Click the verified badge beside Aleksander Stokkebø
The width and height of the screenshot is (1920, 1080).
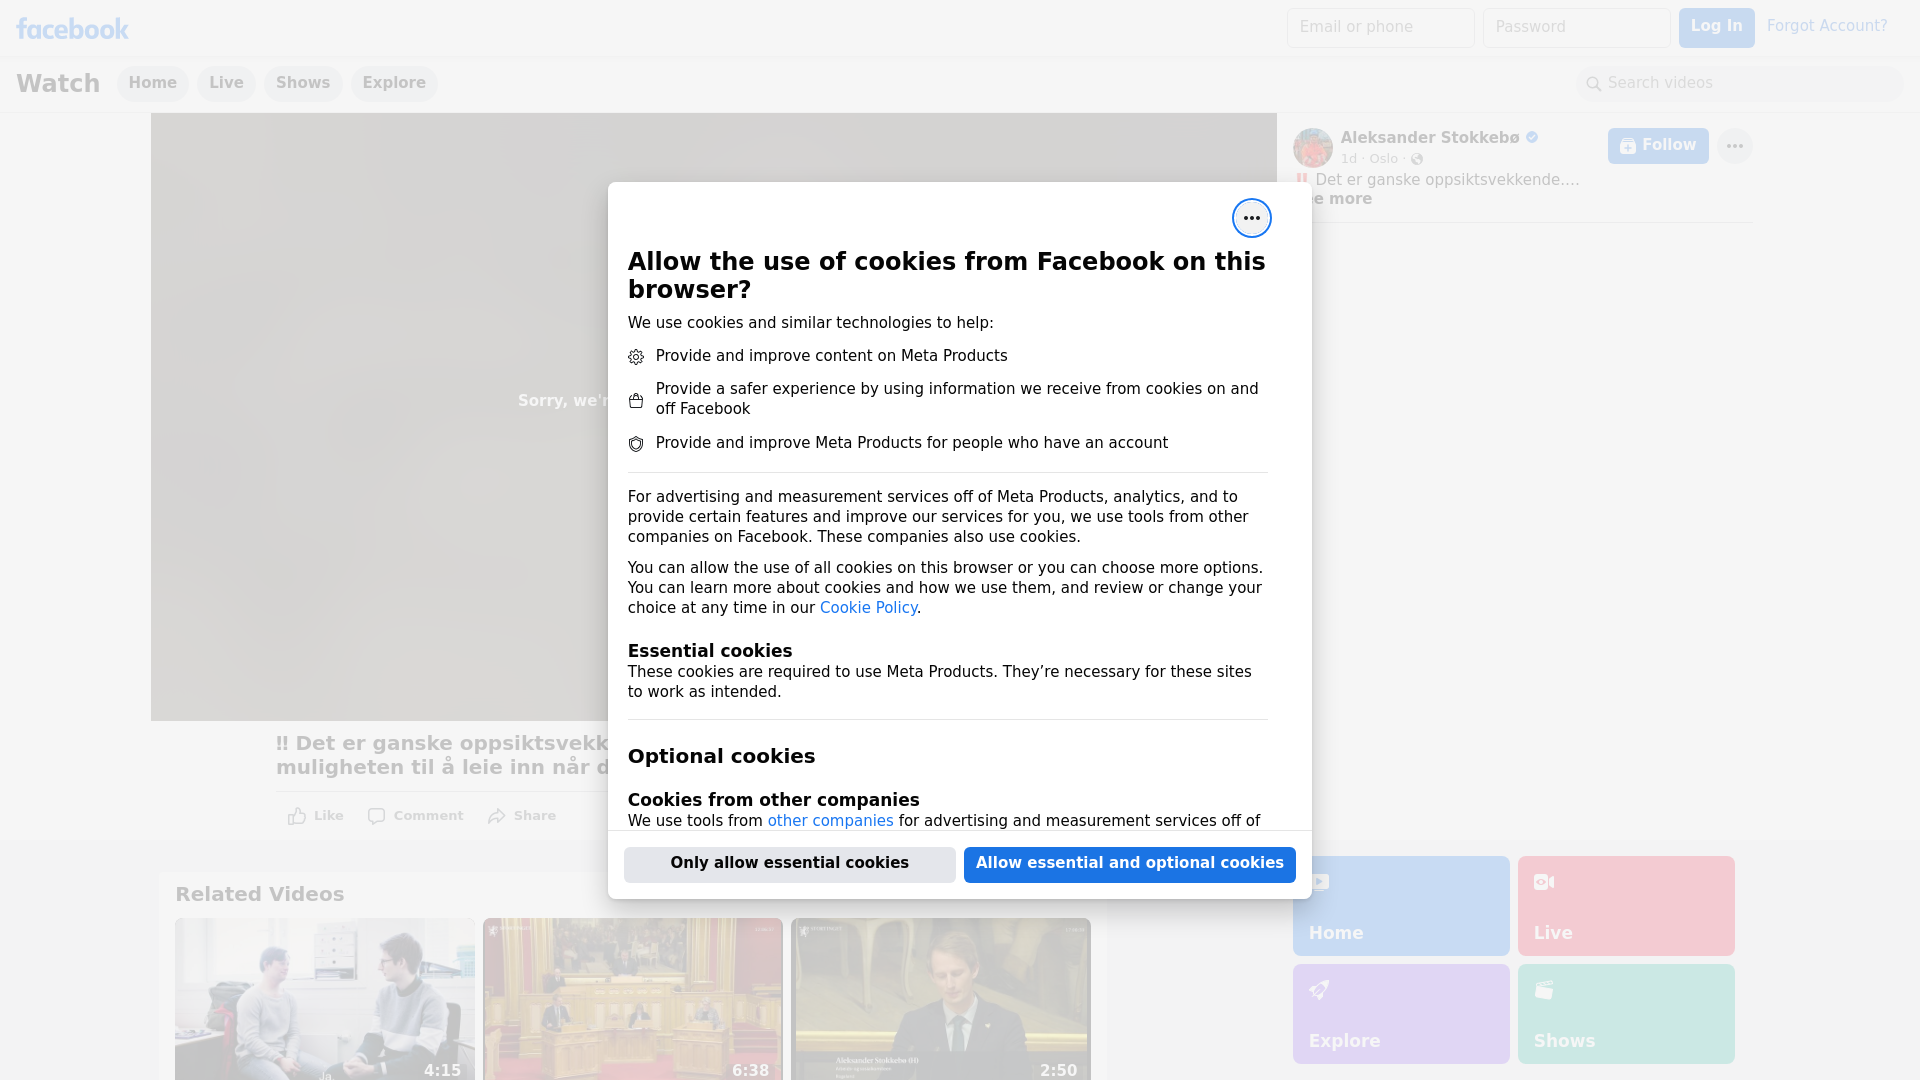[x=1532, y=138]
